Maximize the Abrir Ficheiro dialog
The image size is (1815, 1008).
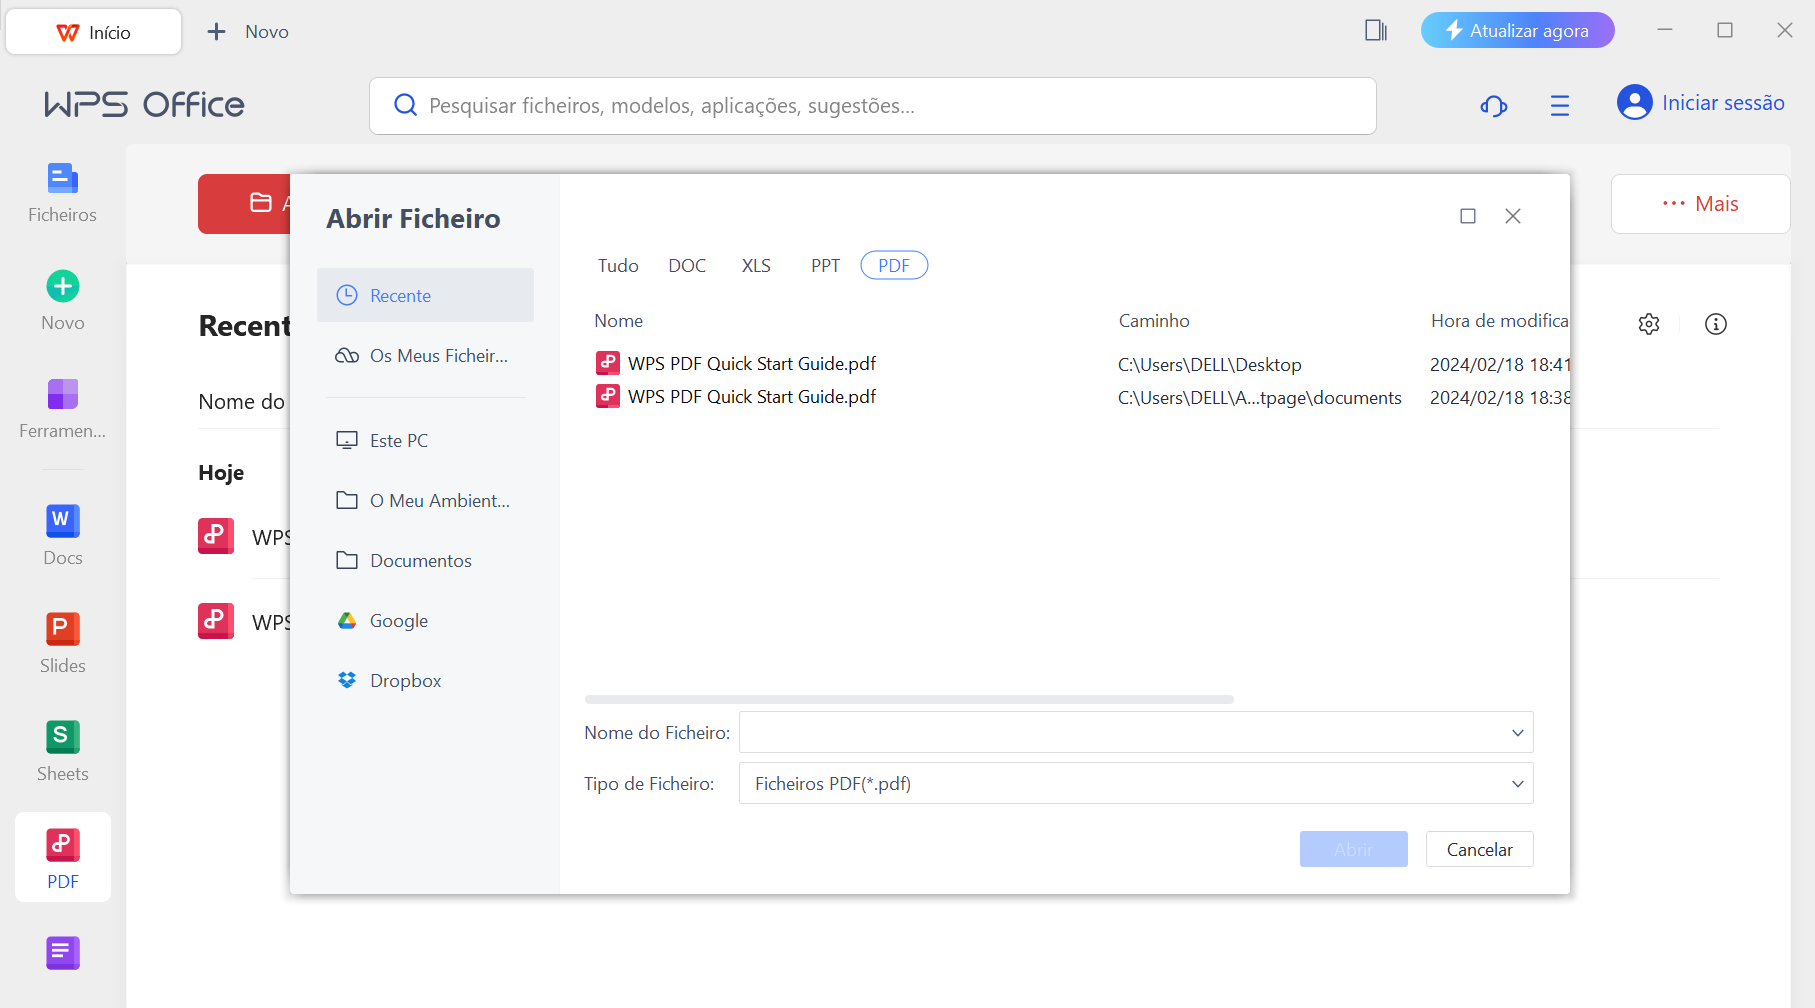(1468, 216)
